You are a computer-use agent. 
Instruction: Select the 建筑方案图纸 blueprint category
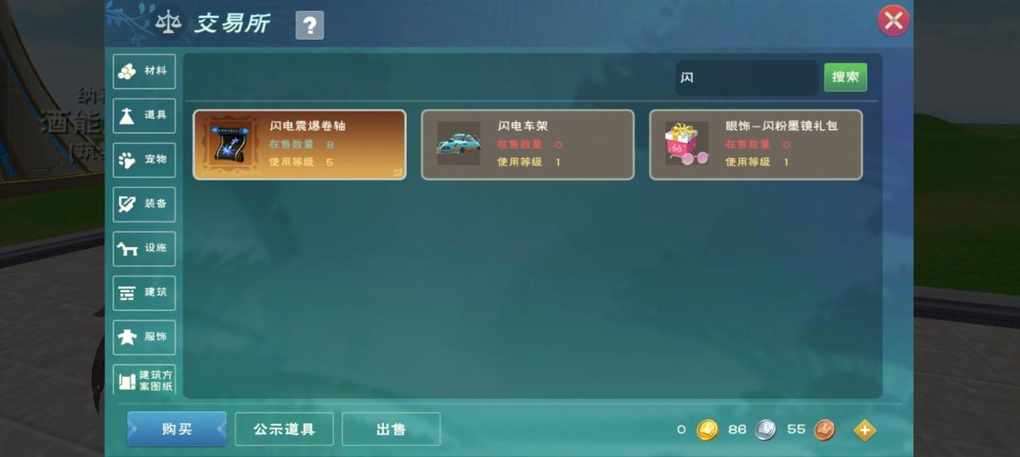click(144, 380)
